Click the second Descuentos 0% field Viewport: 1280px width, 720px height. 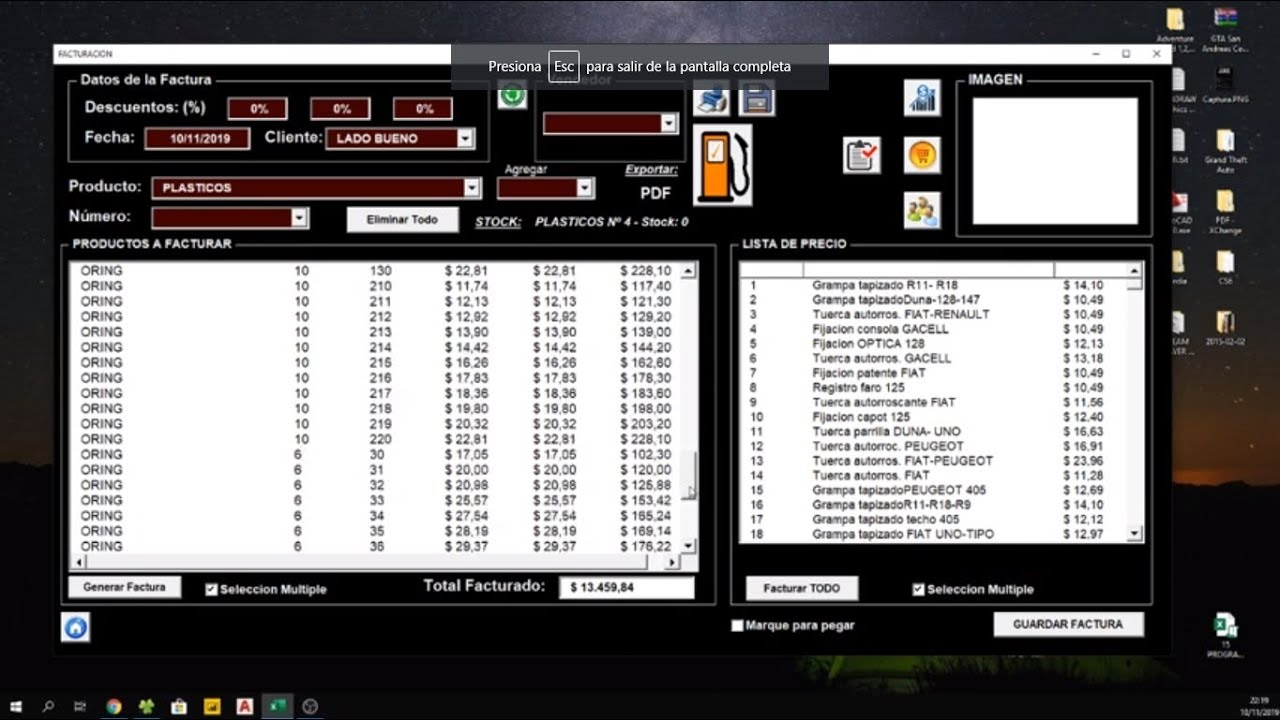[342, 109]
